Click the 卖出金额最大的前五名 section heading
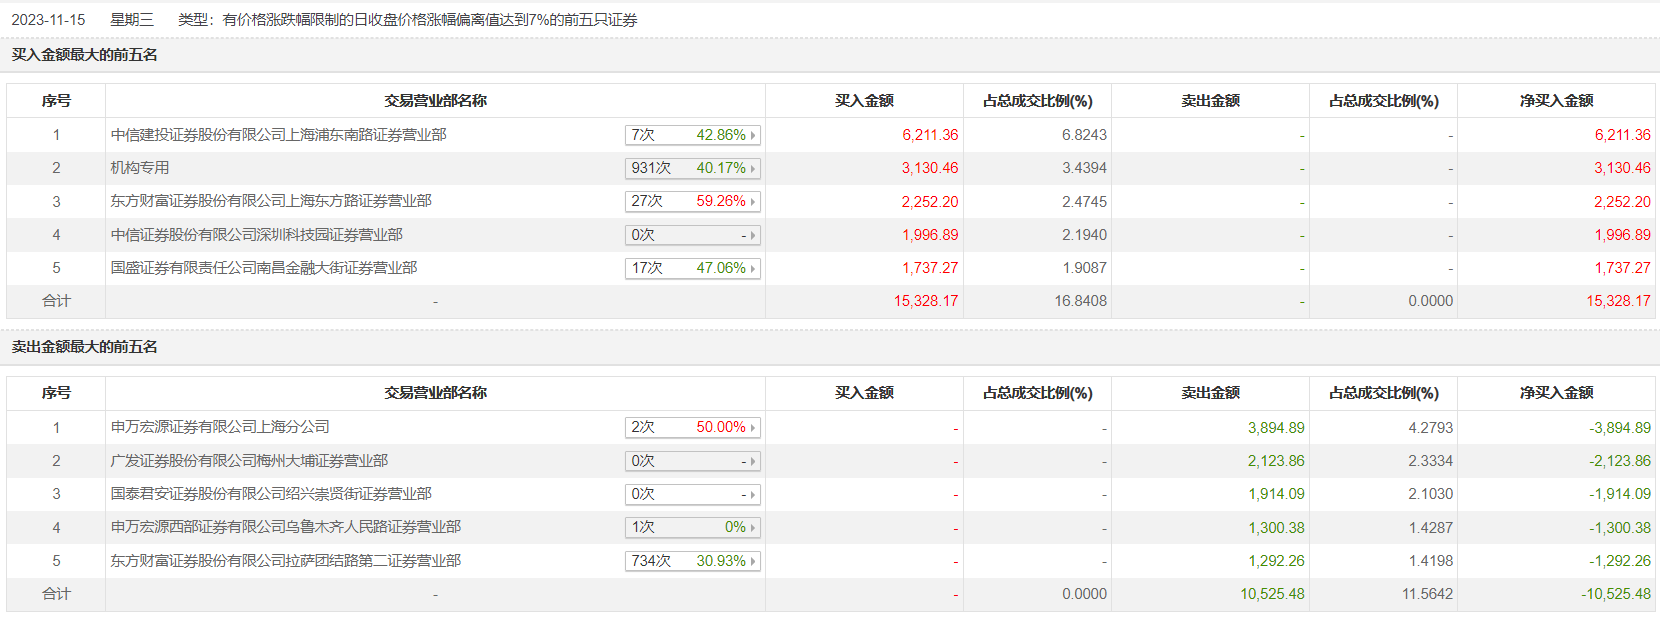Viewport: 1660px width, 617px height. click(85, 347)
